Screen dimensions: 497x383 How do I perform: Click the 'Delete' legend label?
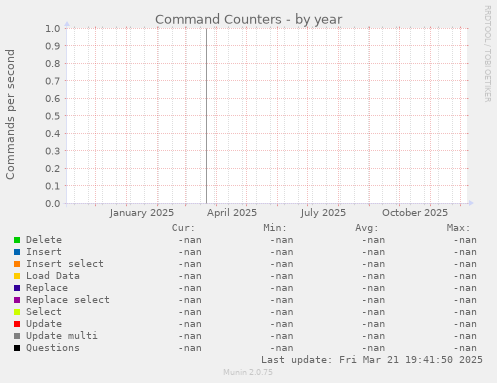(44, 240)
